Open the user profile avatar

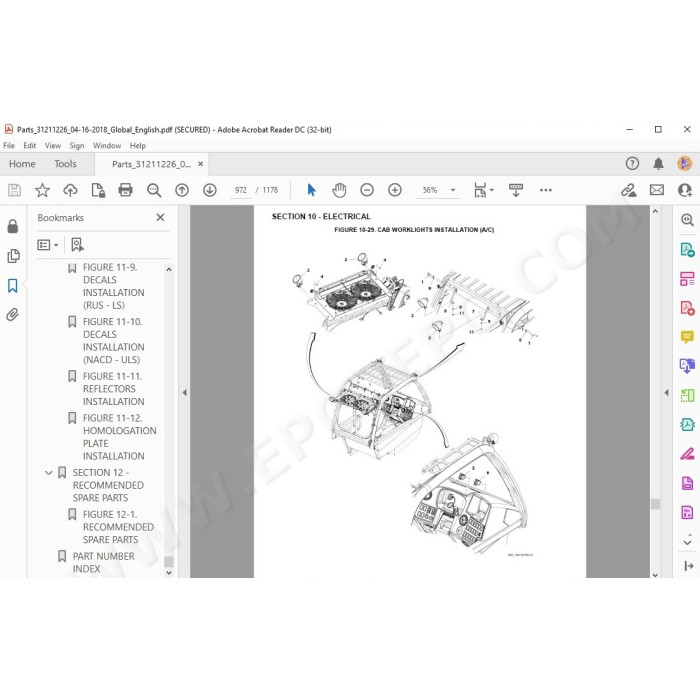(685, 163)
